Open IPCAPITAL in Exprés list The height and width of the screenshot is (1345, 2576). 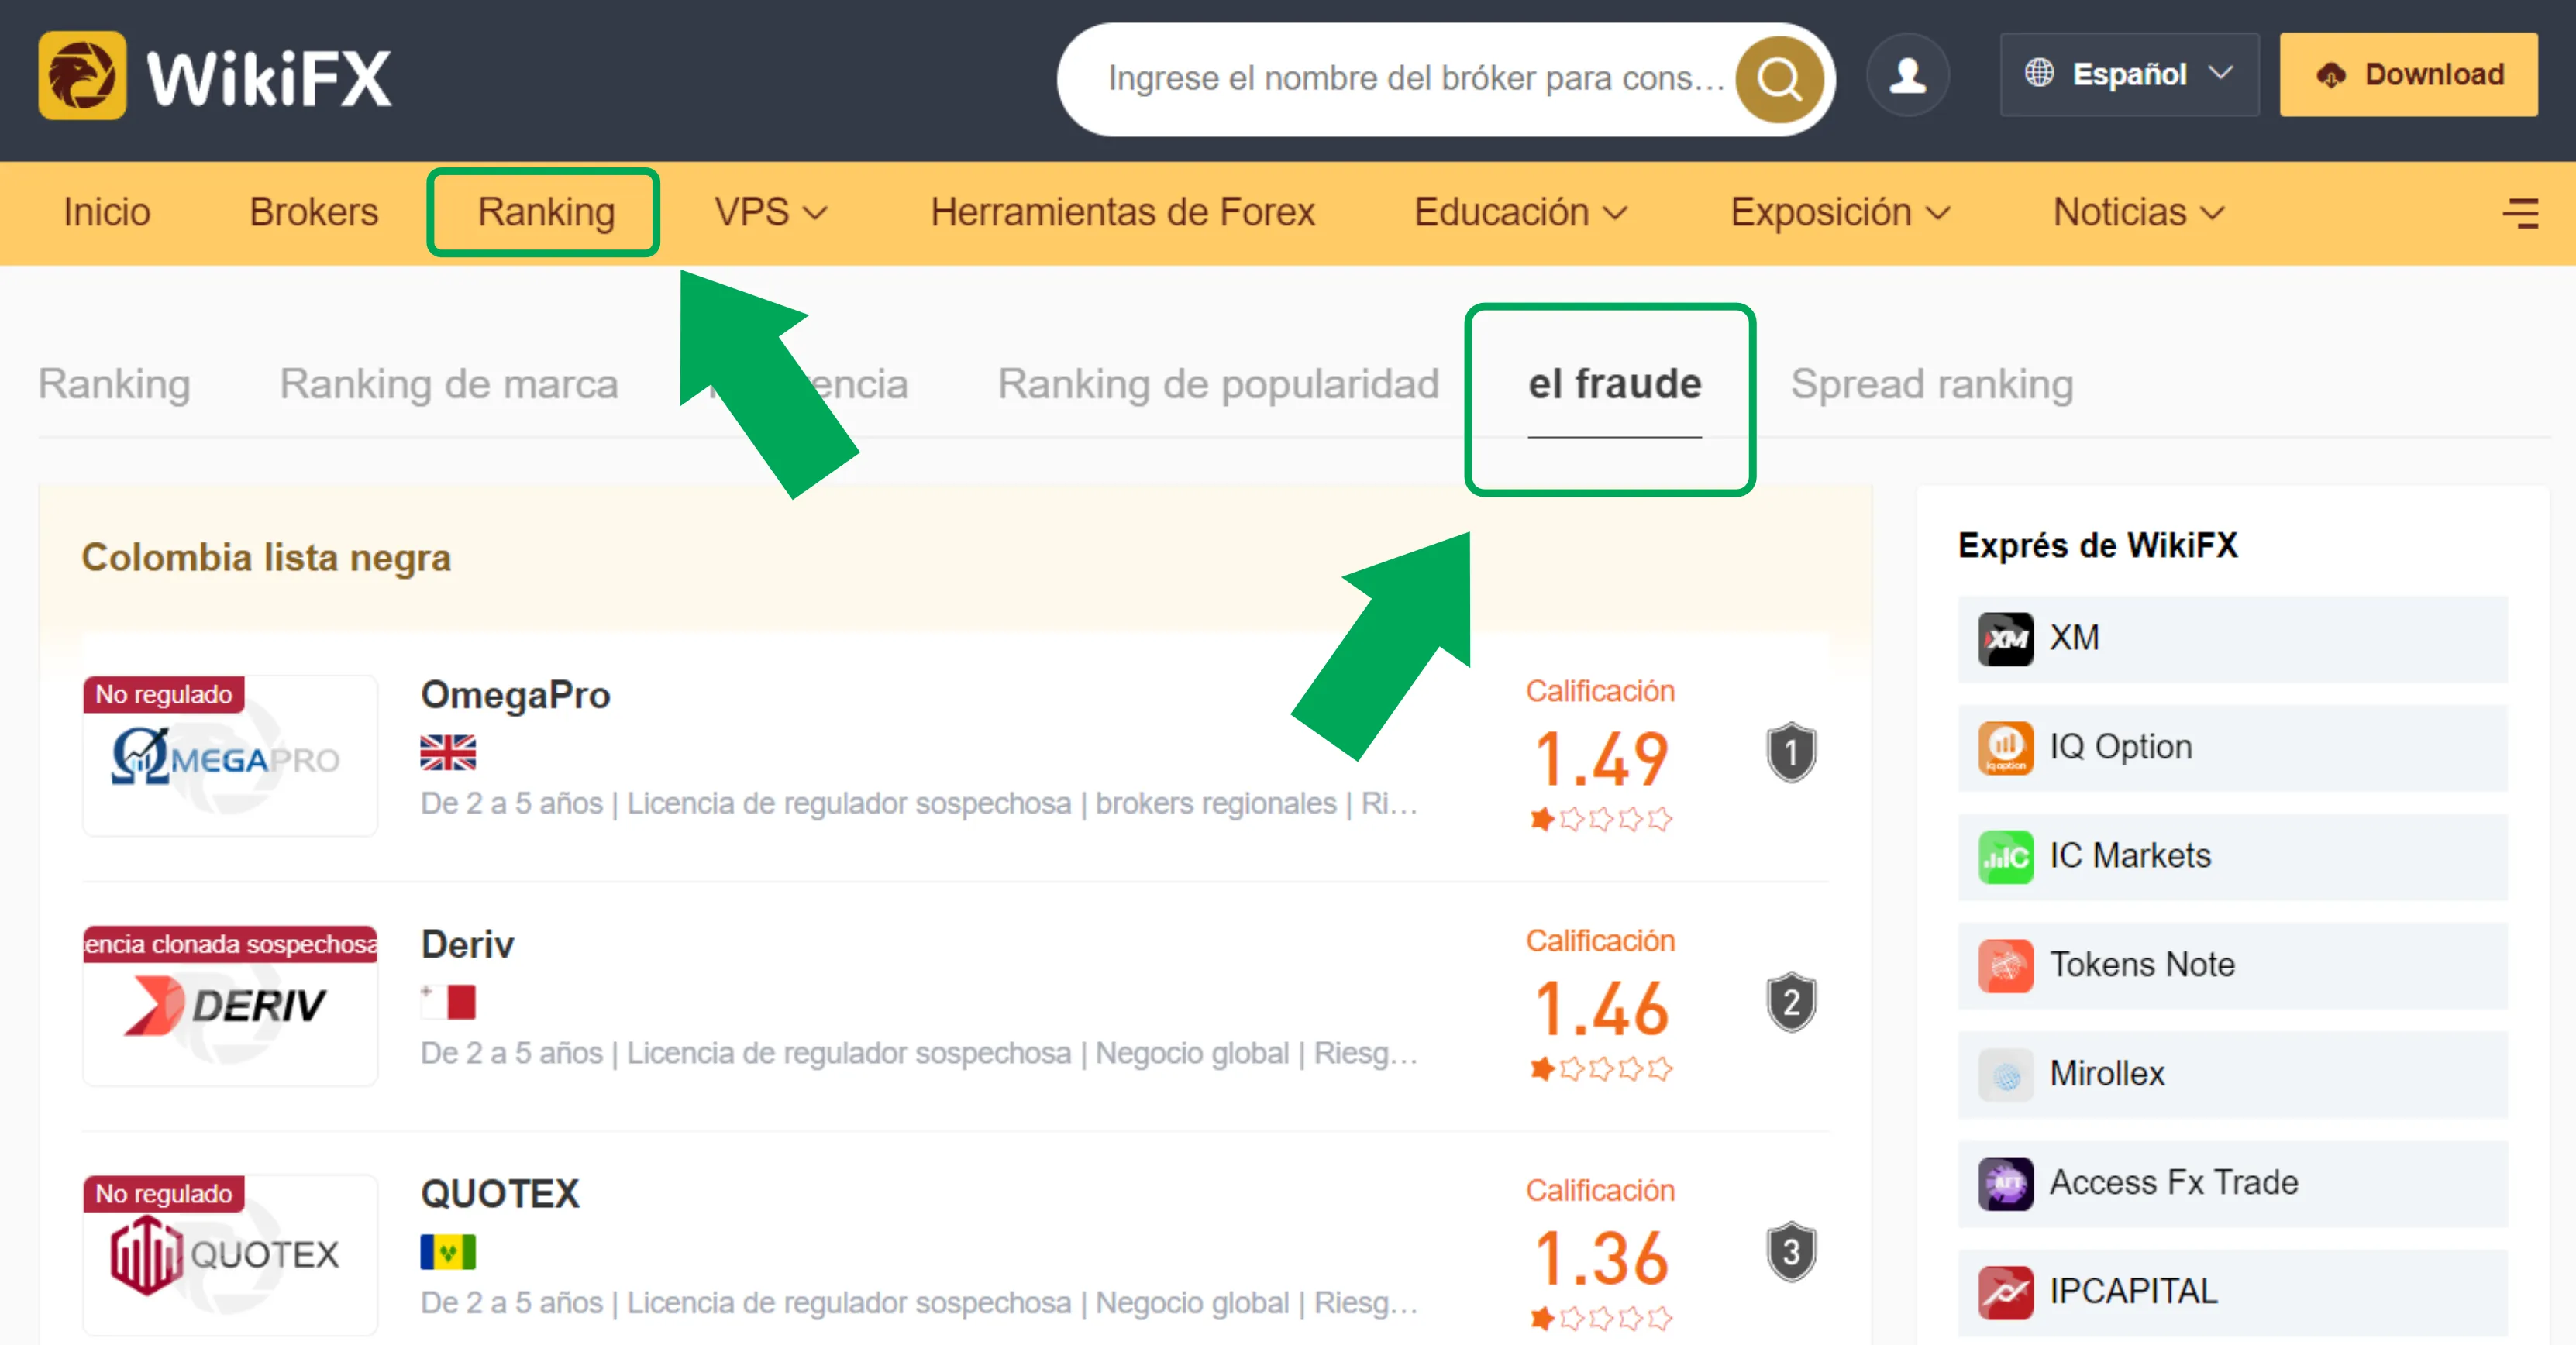click(2232, 1293)
